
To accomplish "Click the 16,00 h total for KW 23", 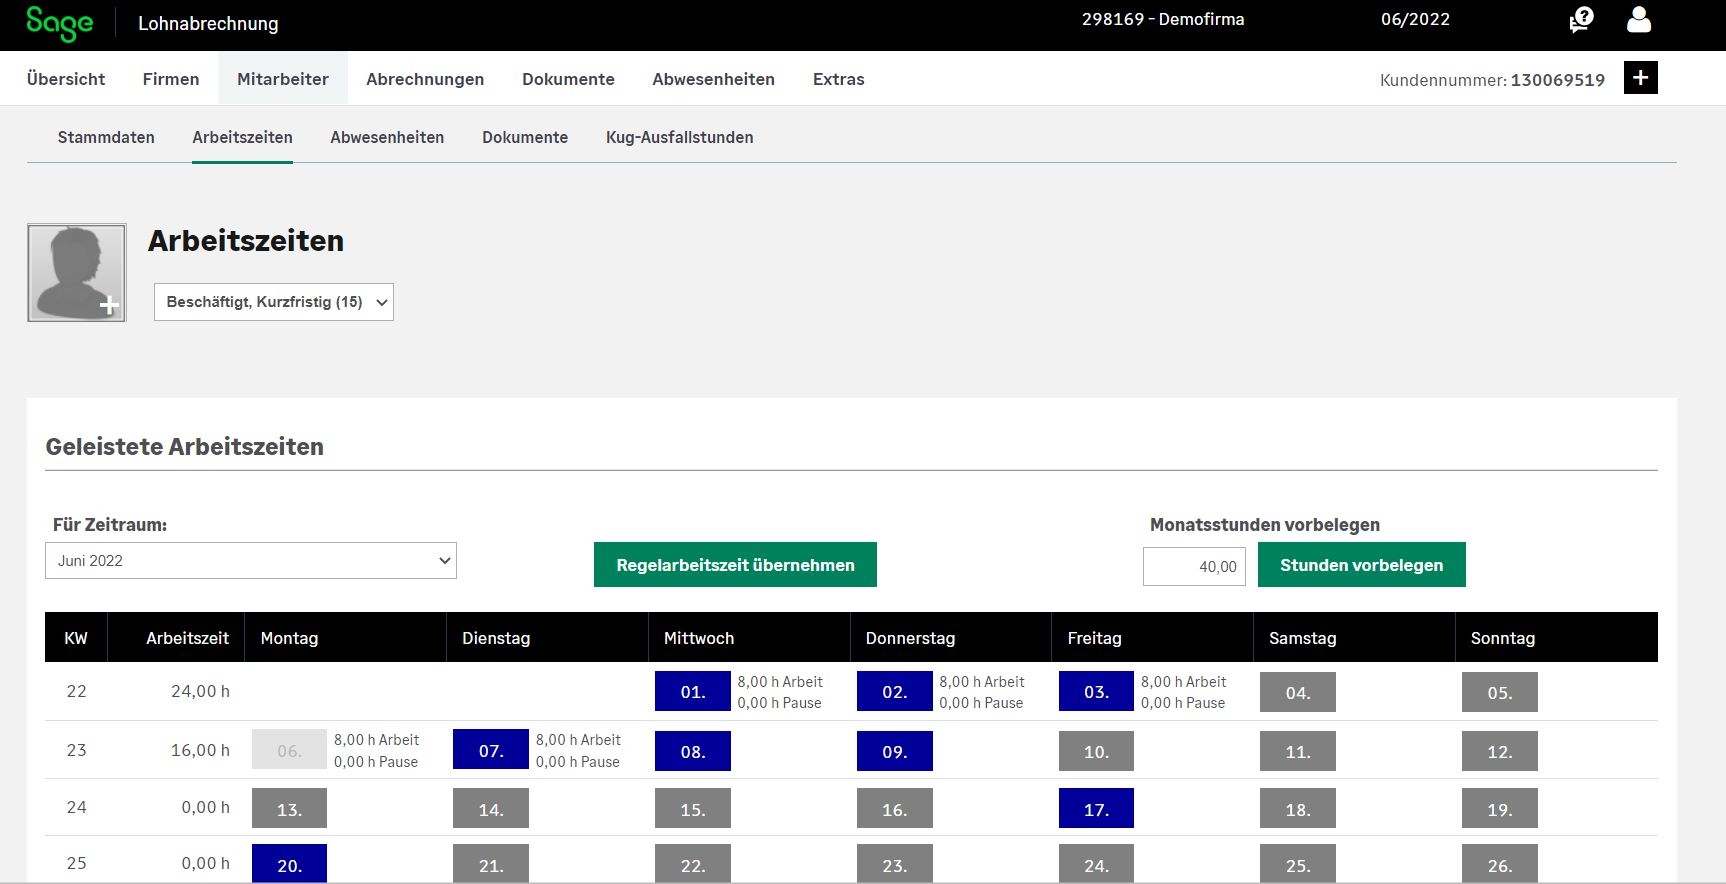I will 200,750.
